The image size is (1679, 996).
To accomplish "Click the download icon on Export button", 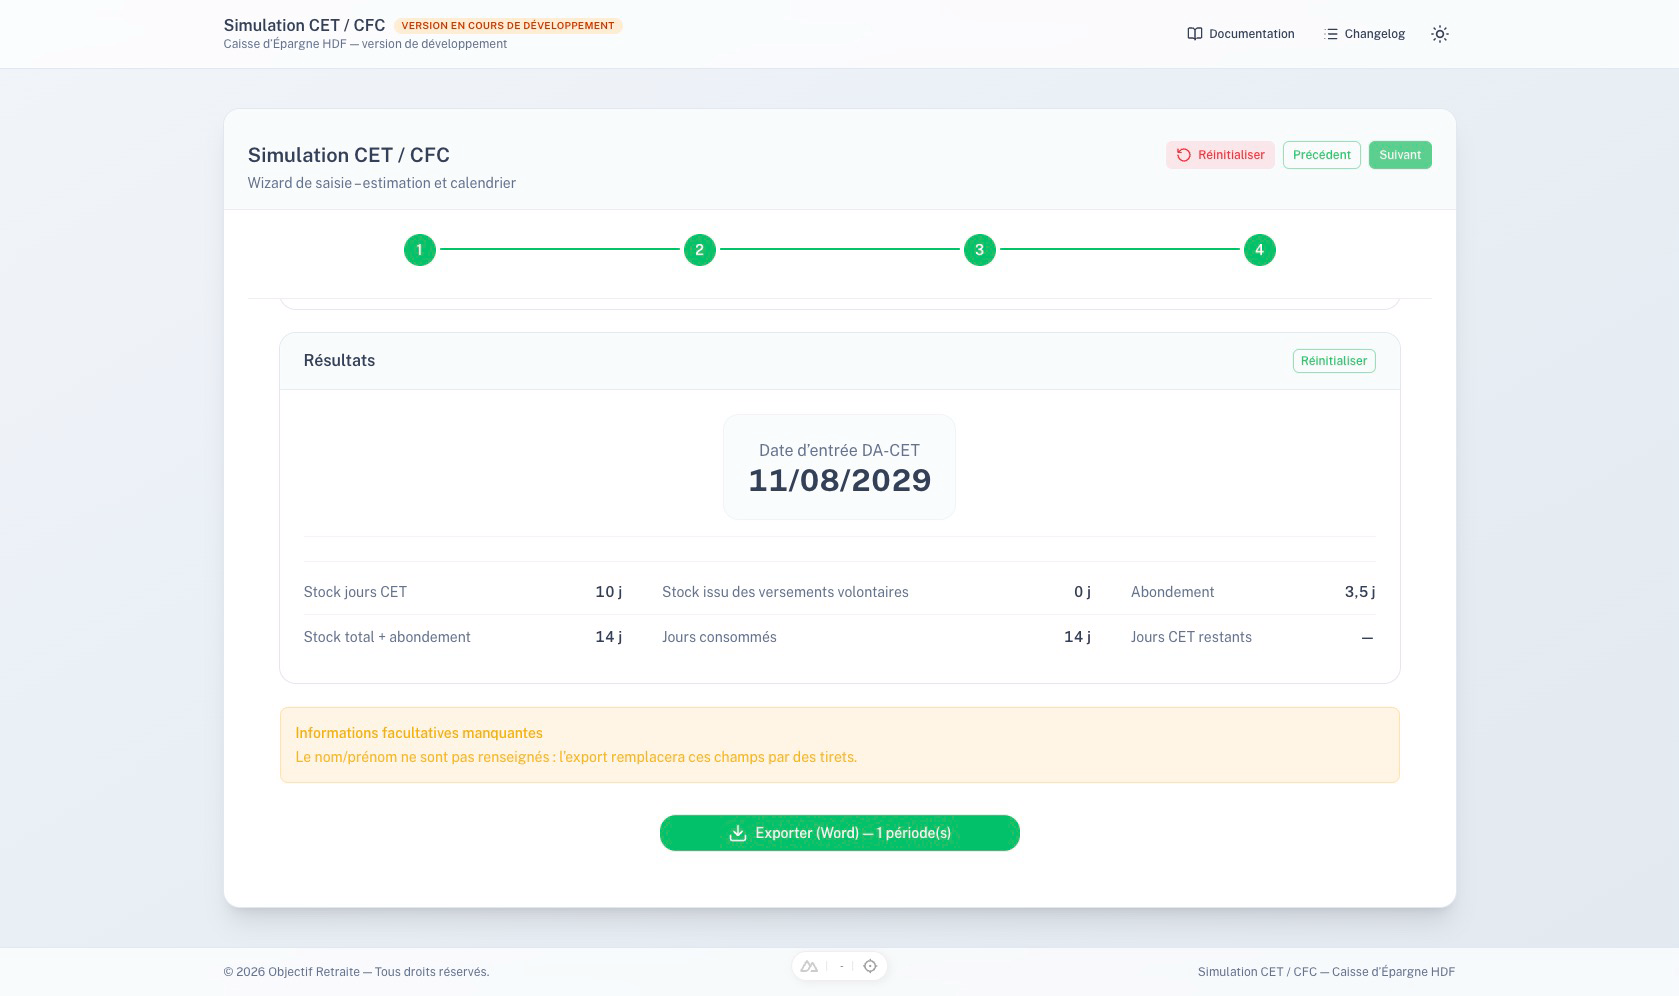I will 738,833.
